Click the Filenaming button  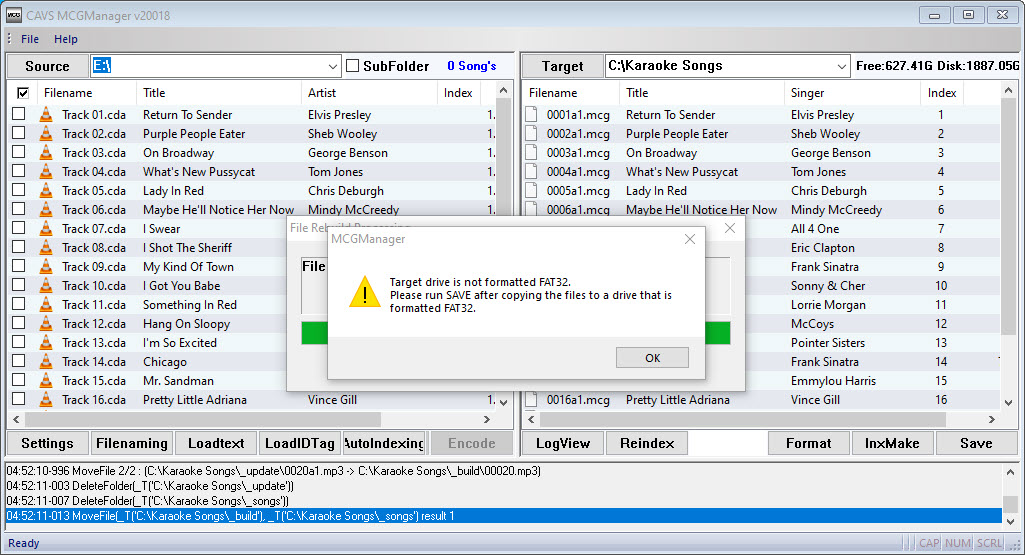131,443
